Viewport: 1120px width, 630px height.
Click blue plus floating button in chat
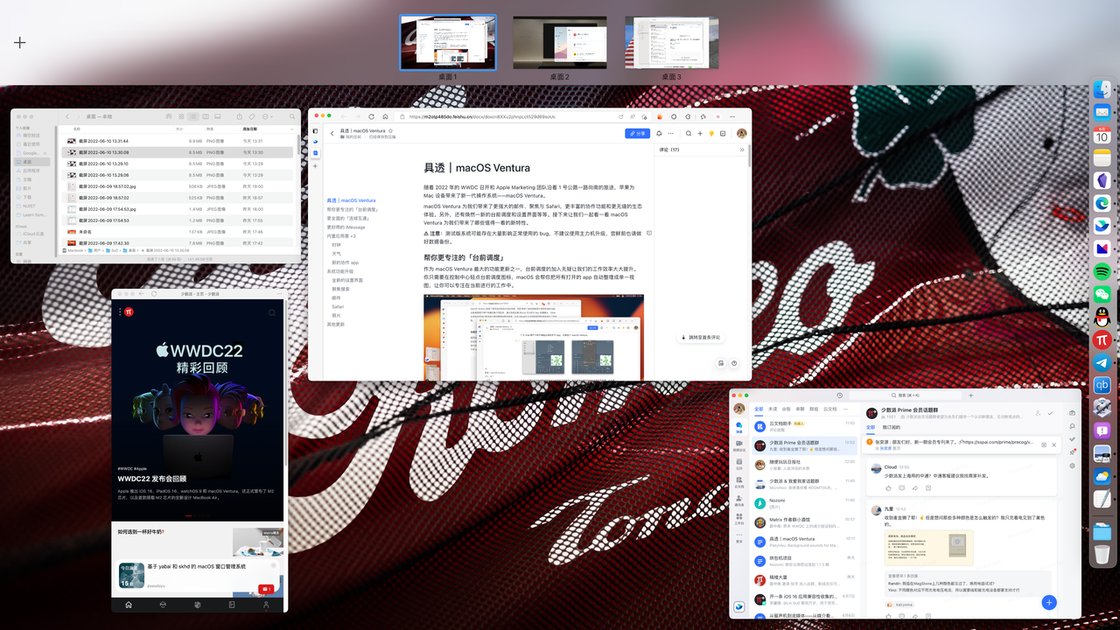click(x=1049, y=602)
